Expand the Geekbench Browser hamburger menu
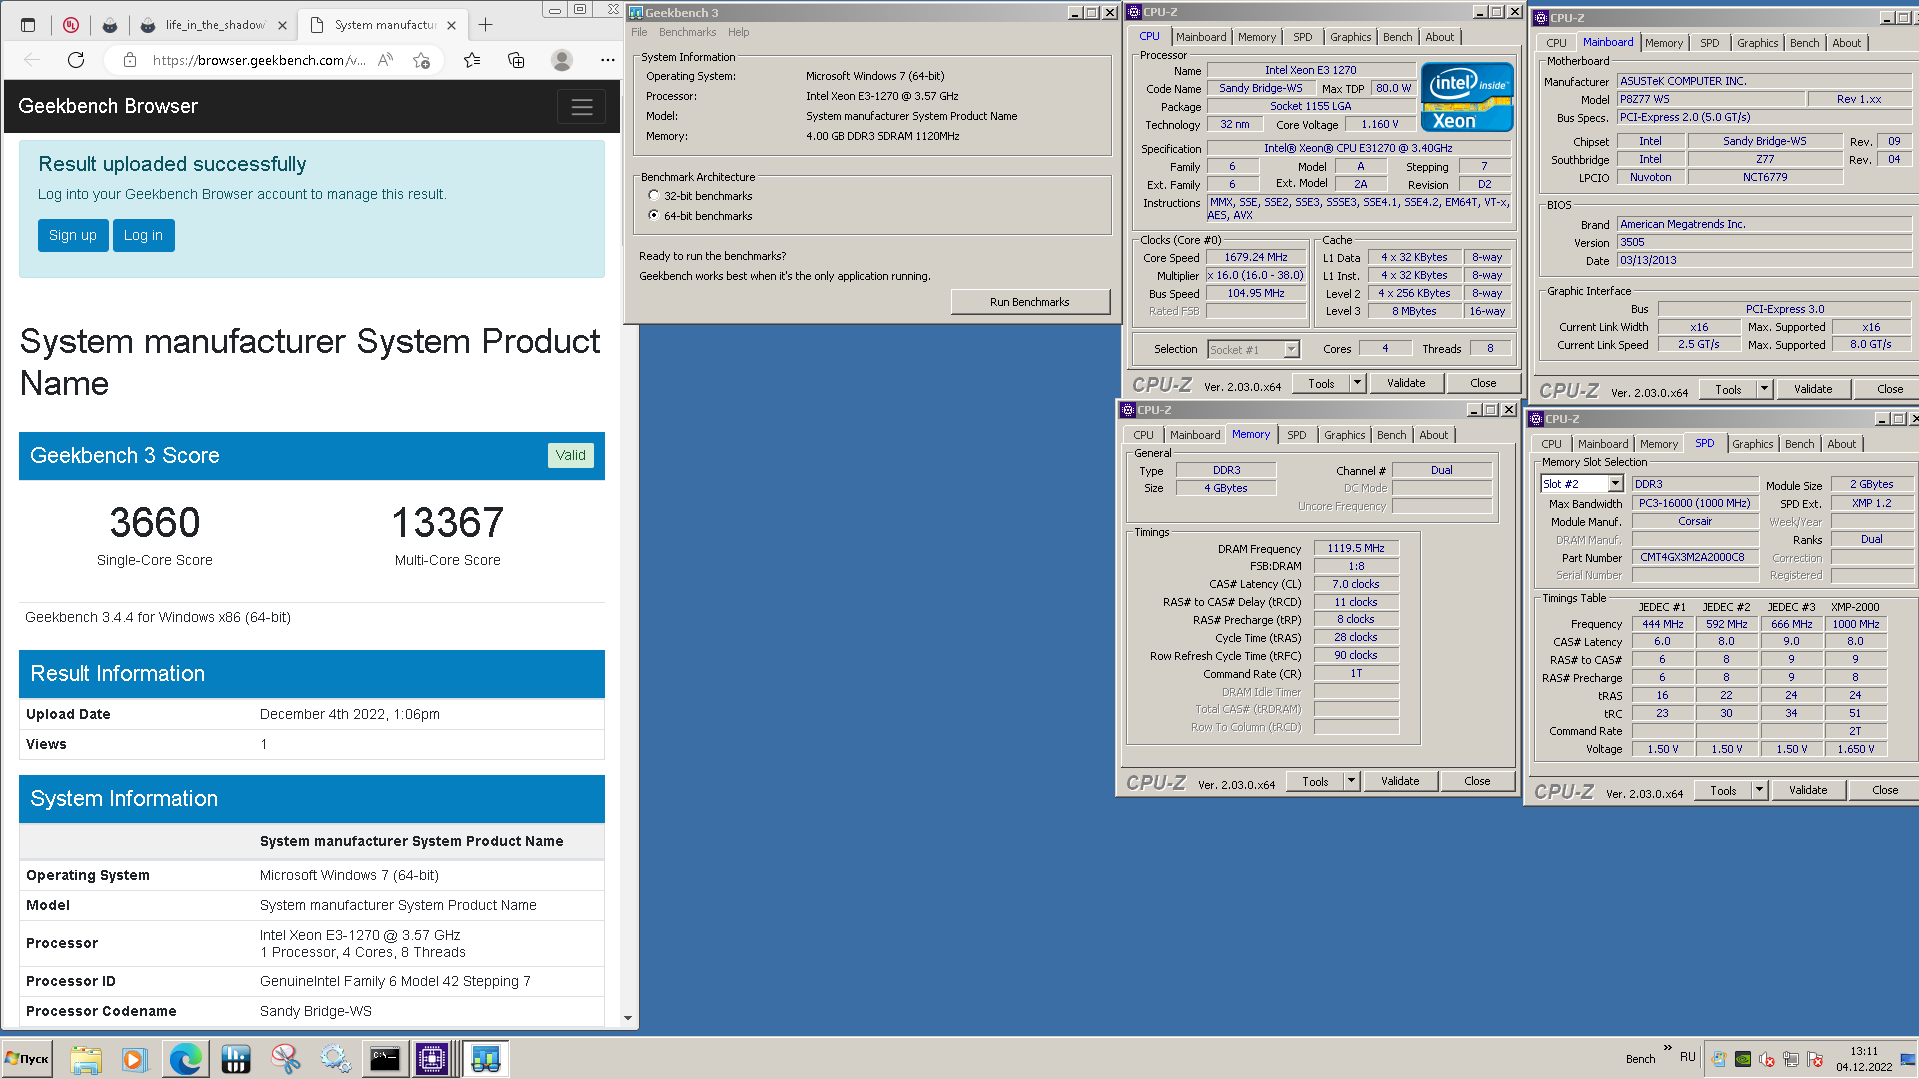Viewport: 1919px width, 1079px height. [x=581, y=107]
